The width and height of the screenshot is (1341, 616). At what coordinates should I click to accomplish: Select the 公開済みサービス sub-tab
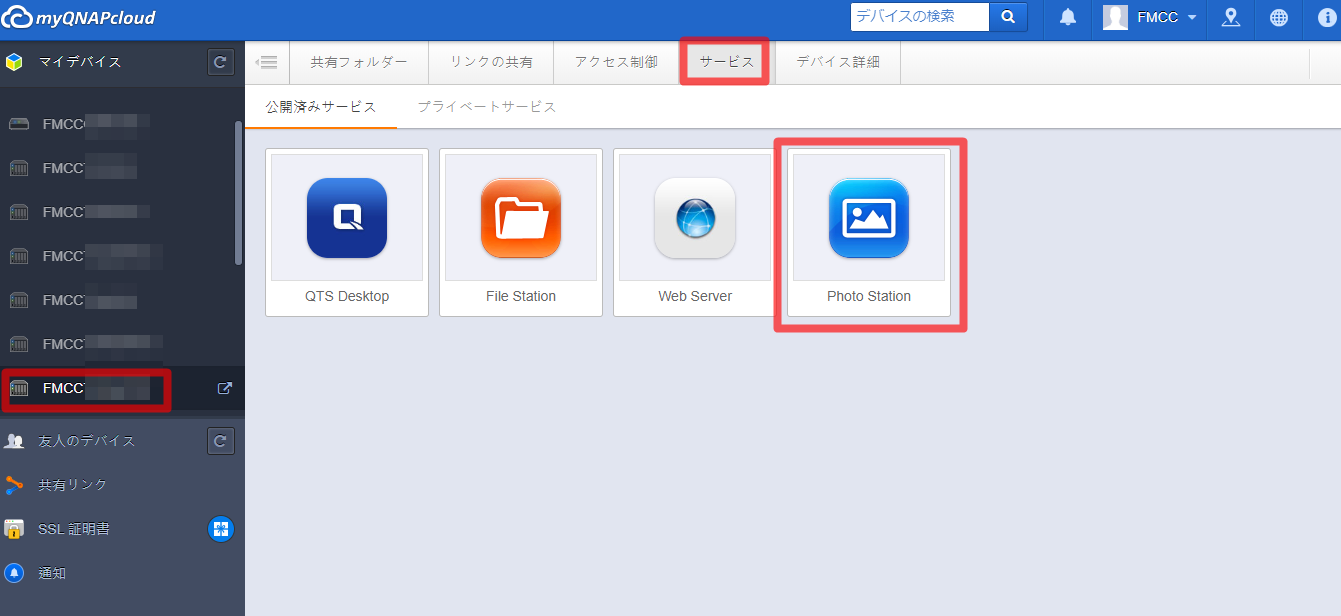click(x=321, y=107)
